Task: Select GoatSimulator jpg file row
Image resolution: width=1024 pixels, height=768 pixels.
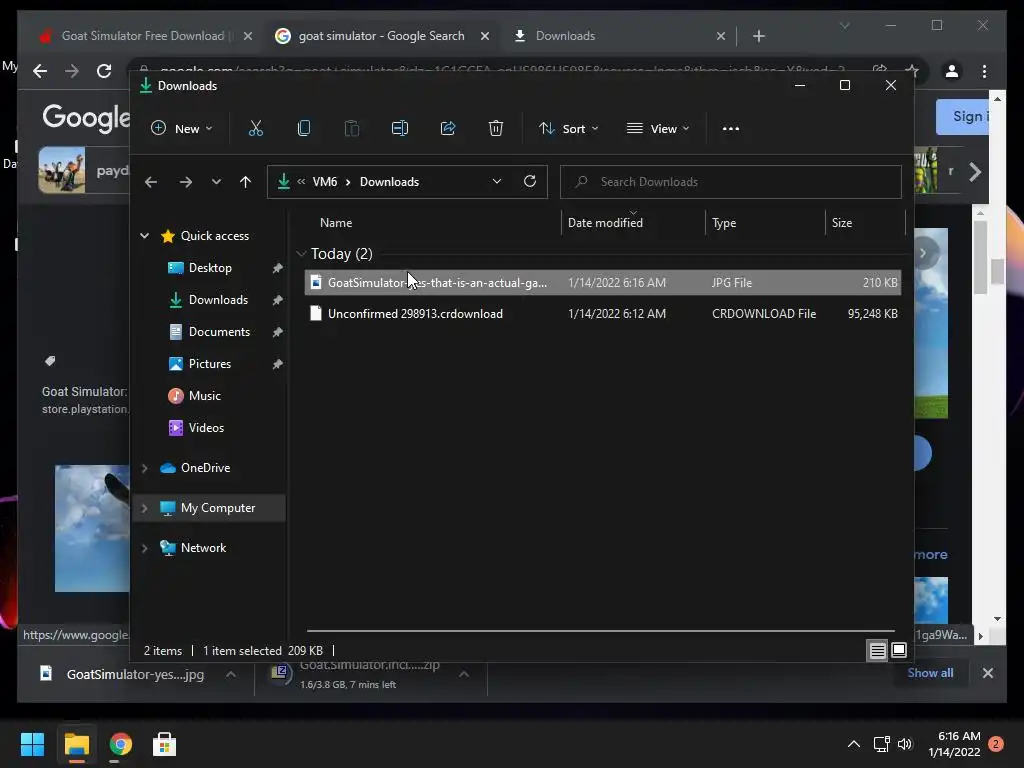Action: [603, 283]
